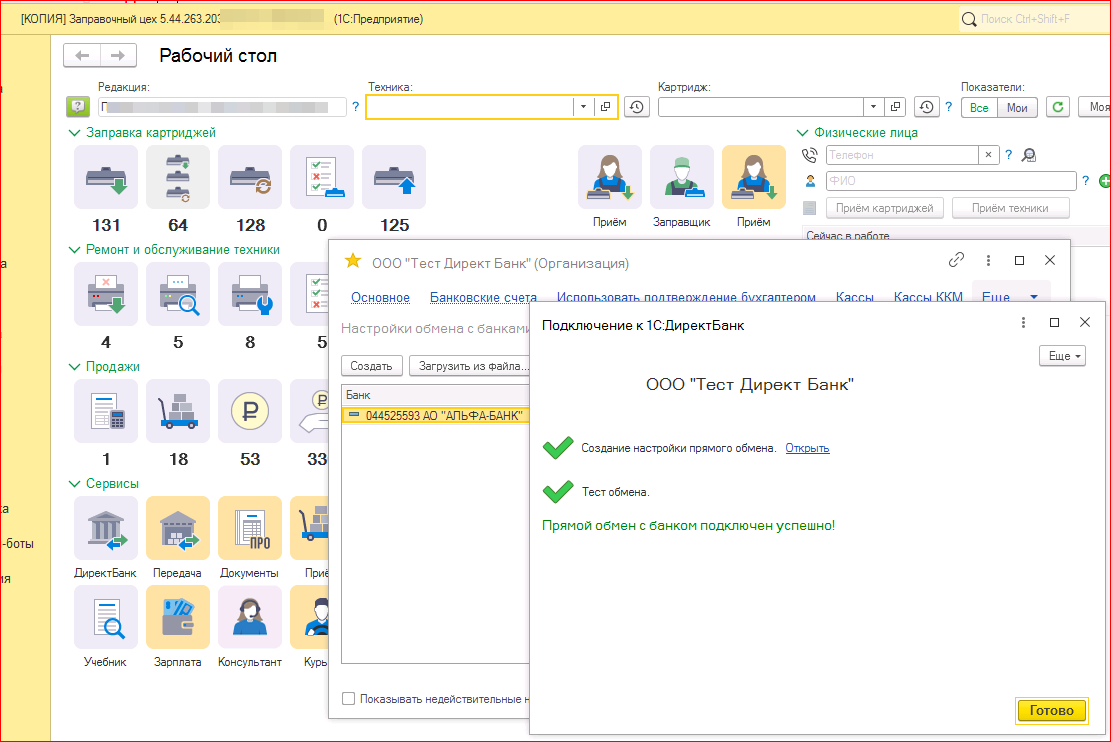Open cartridge intake tile showing 131
The width and height of the screenshot is (1111, 742).
tap(106, 177)
